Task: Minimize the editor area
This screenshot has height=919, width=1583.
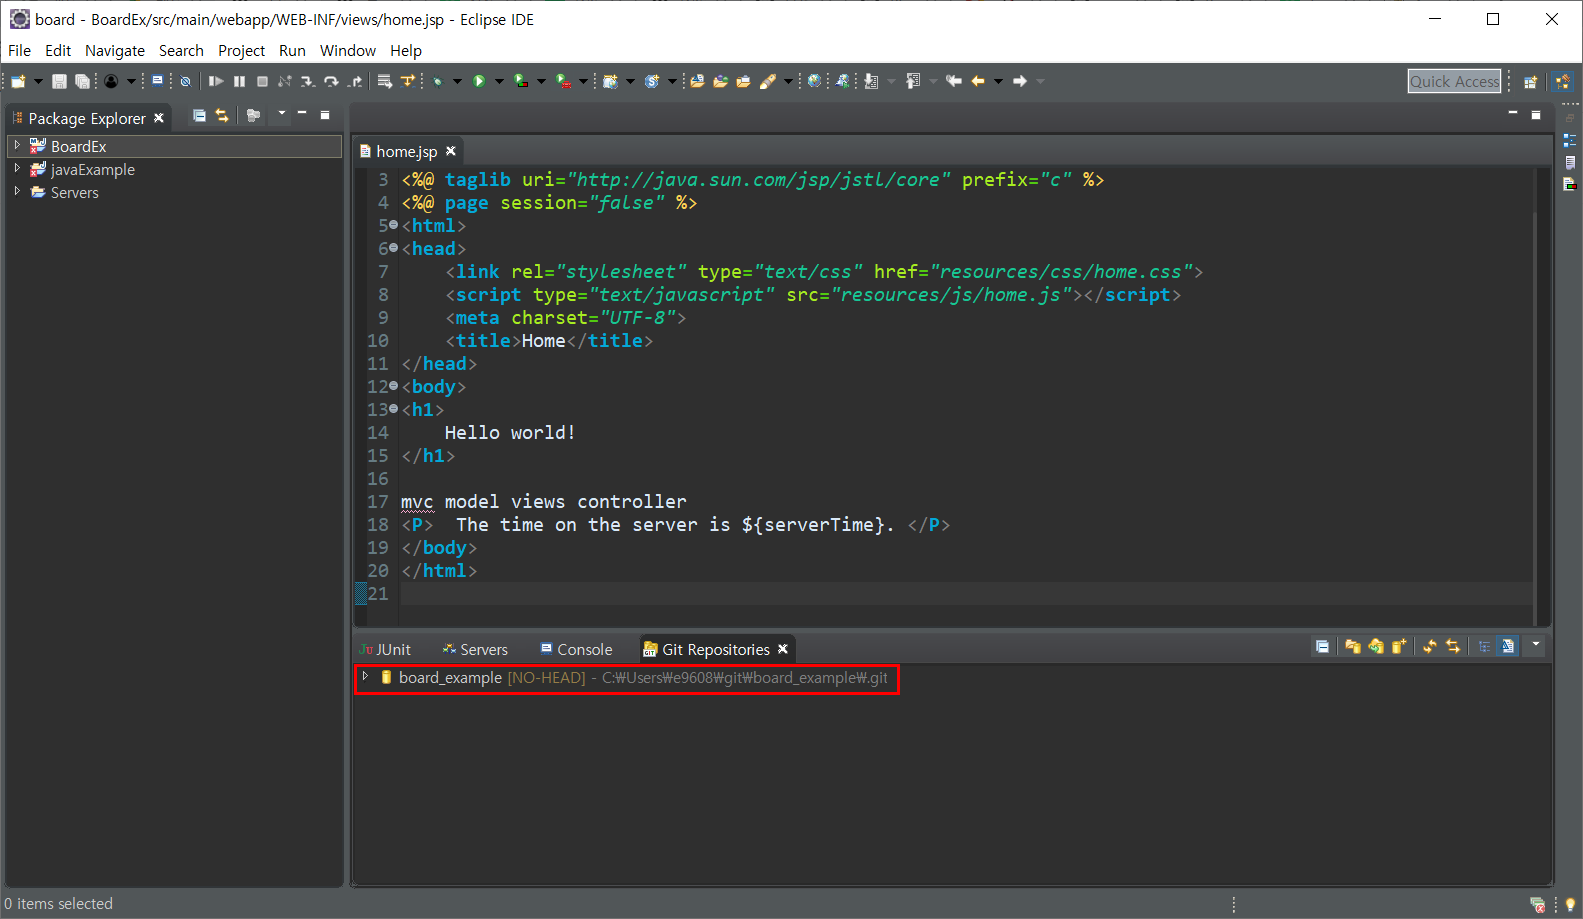Action: [1513, 114]
